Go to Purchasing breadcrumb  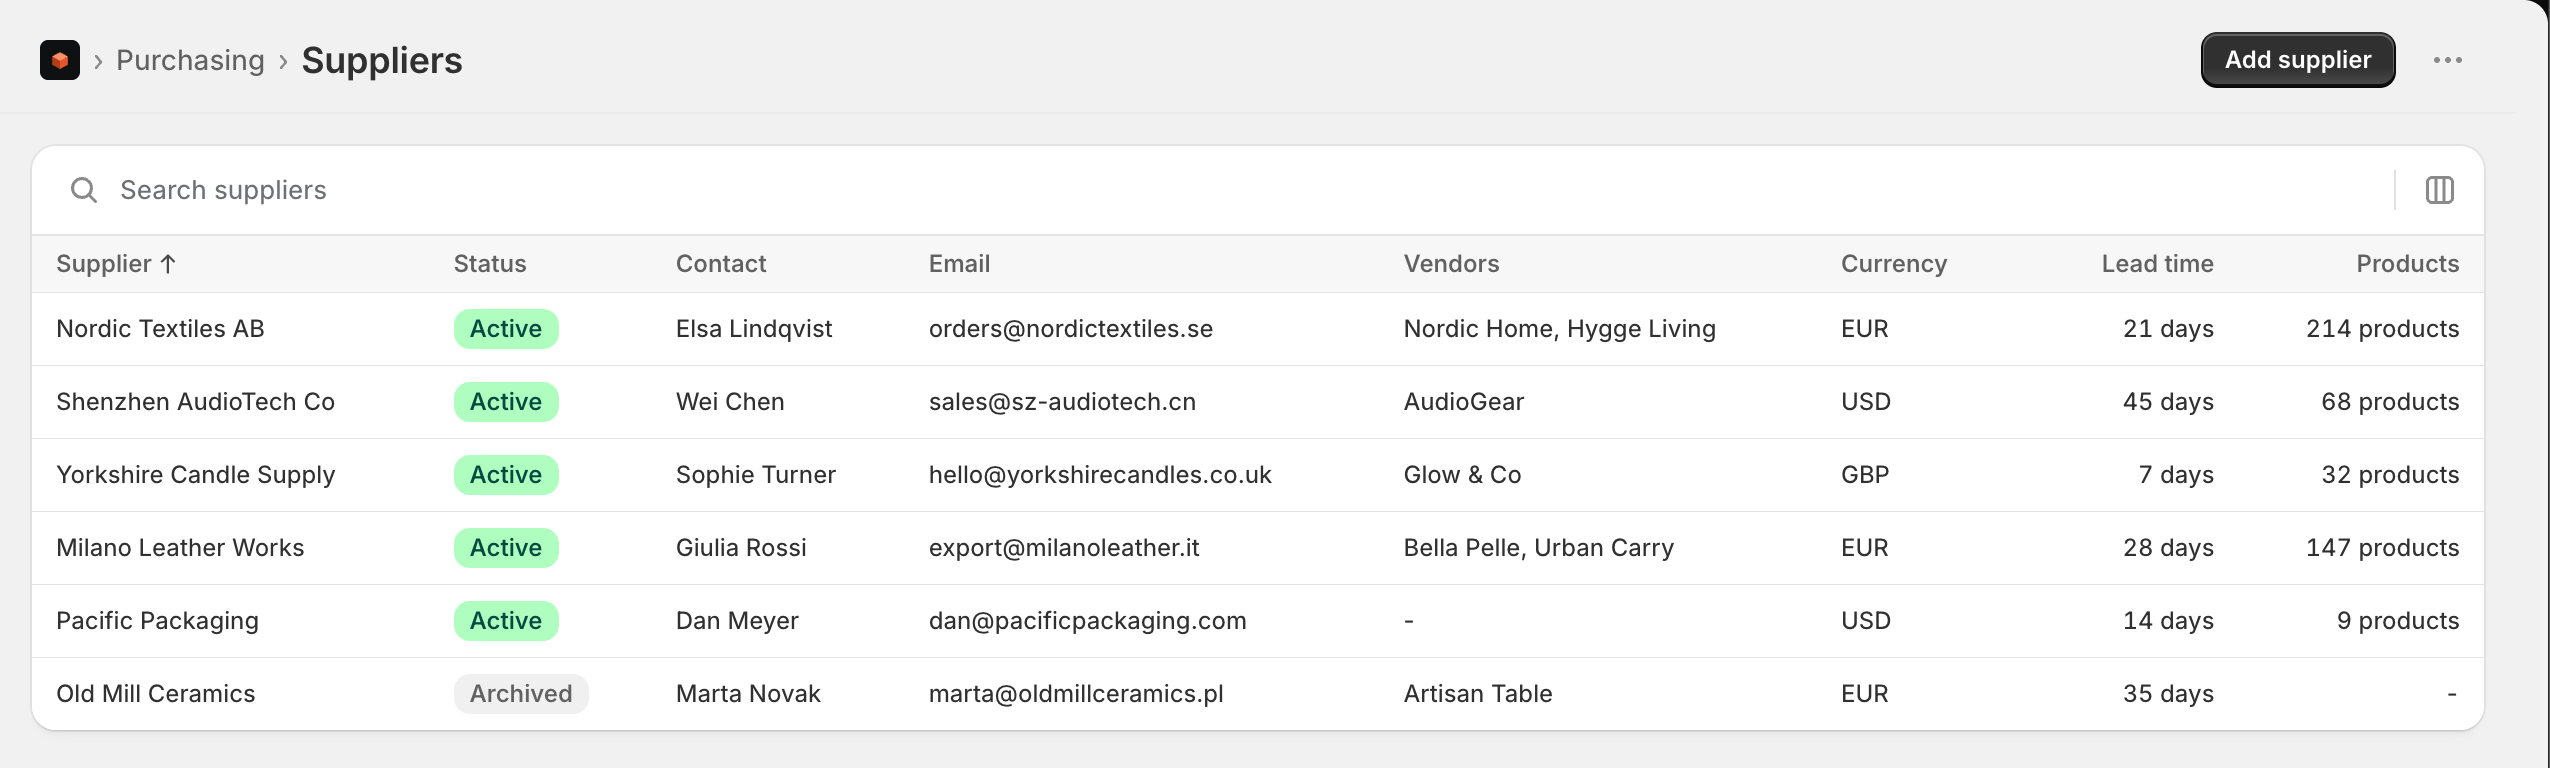click(190, 60)
